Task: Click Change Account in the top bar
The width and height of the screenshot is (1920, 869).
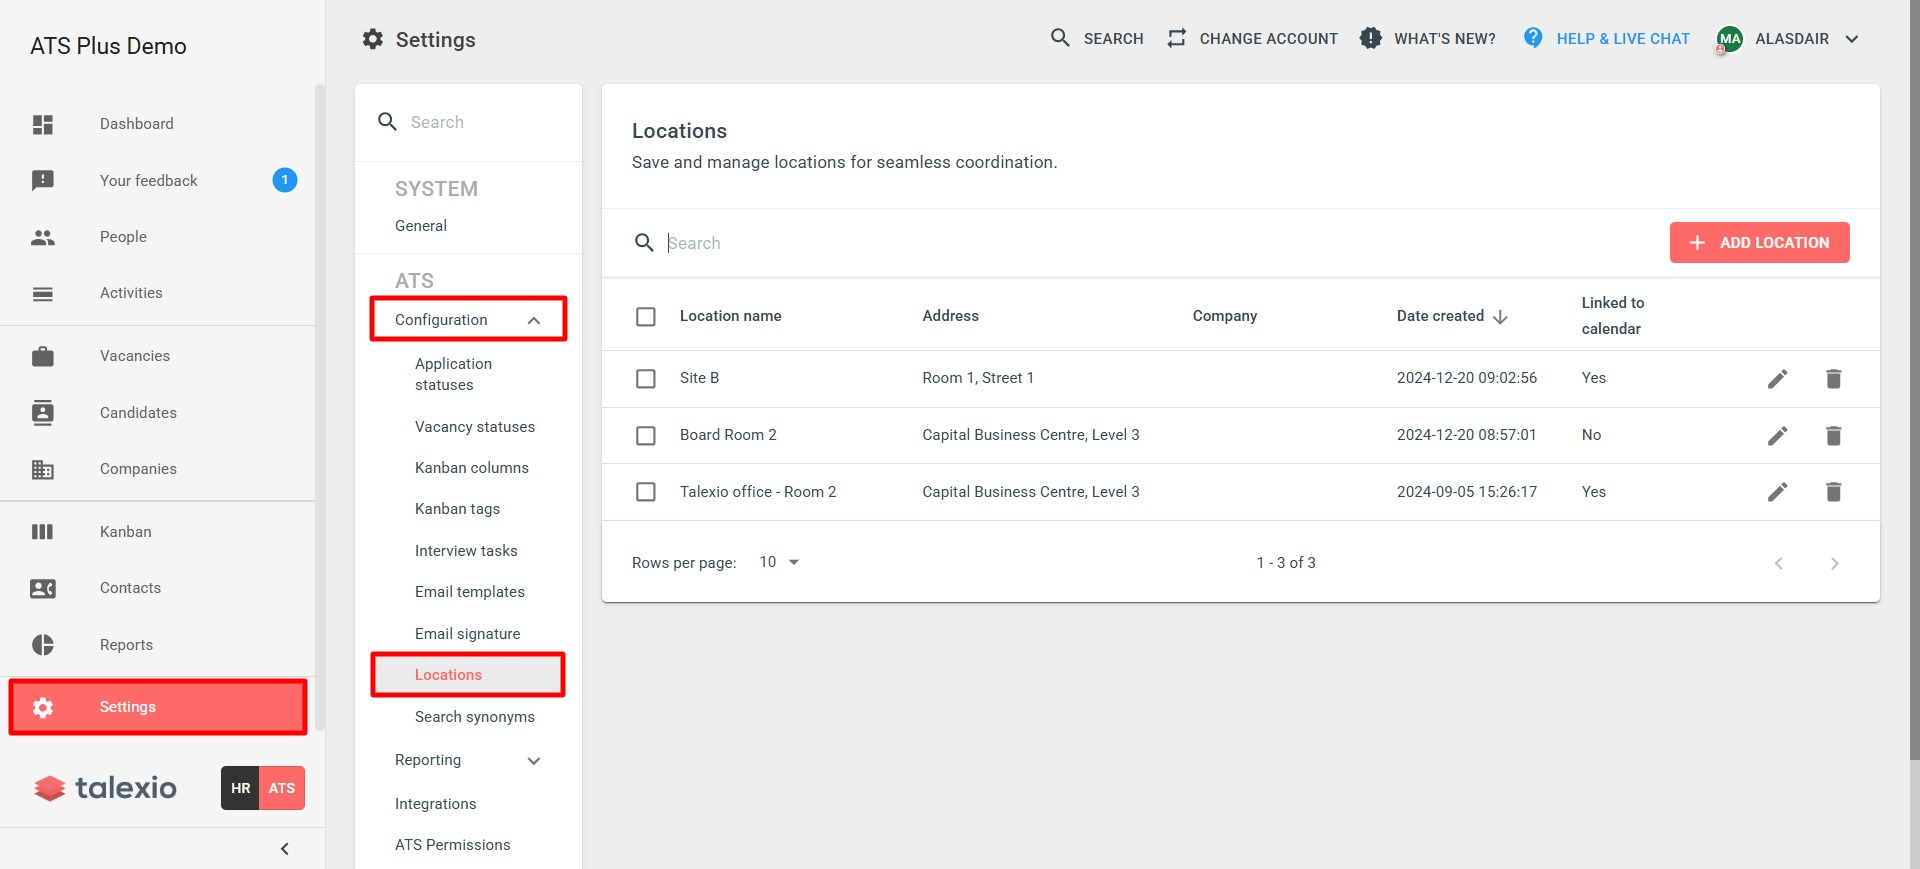Action: point(1252,39)
